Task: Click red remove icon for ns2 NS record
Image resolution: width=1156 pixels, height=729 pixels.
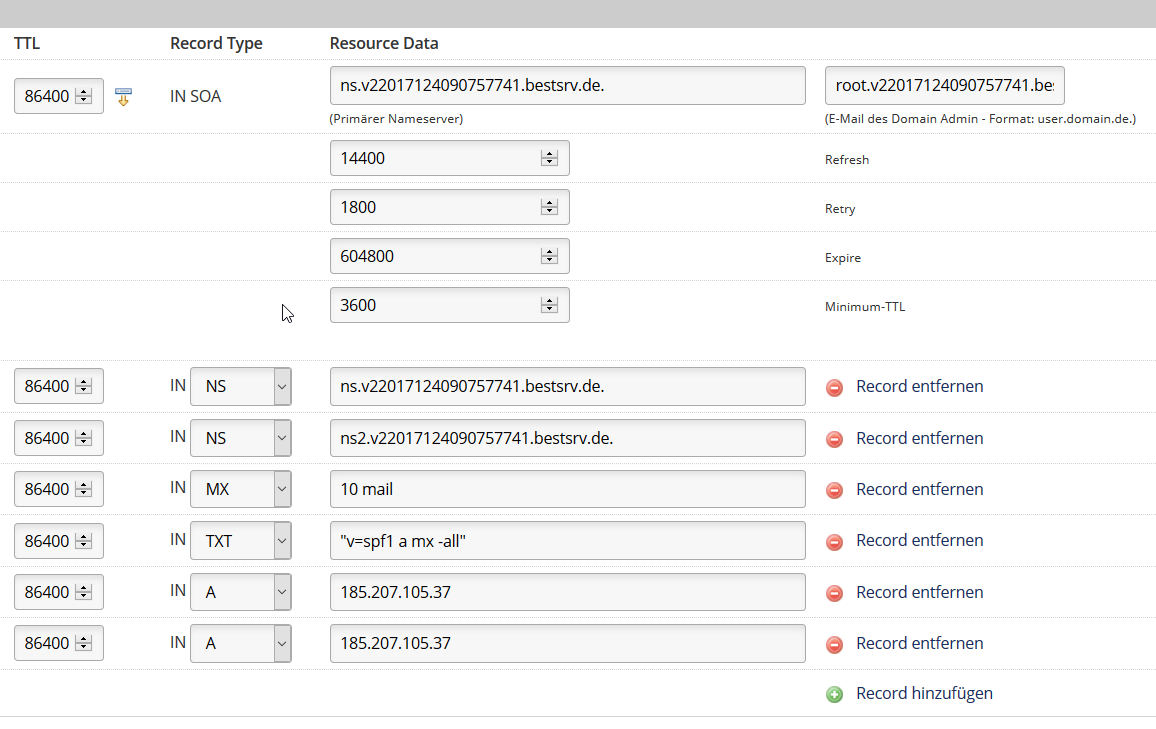Action: coord(834,439)
